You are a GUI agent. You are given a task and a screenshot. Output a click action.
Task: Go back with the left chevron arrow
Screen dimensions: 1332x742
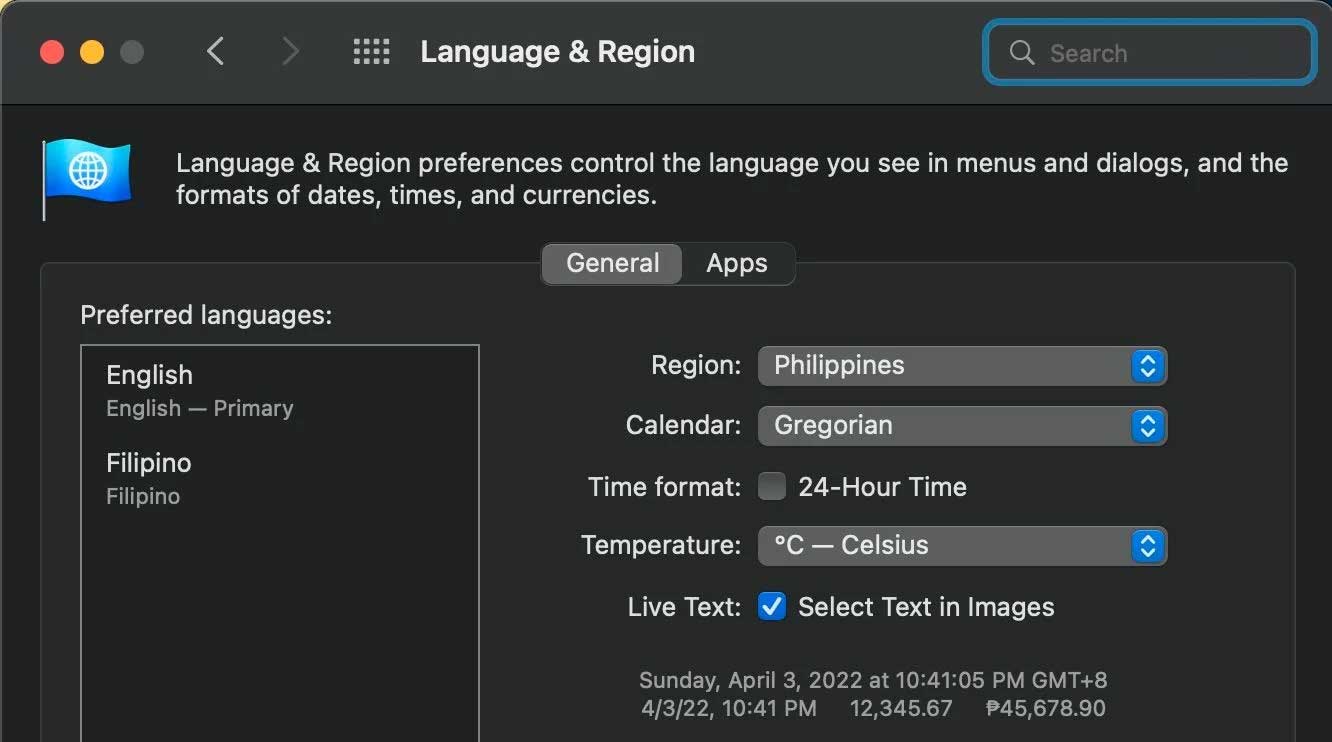coord(215,51)
